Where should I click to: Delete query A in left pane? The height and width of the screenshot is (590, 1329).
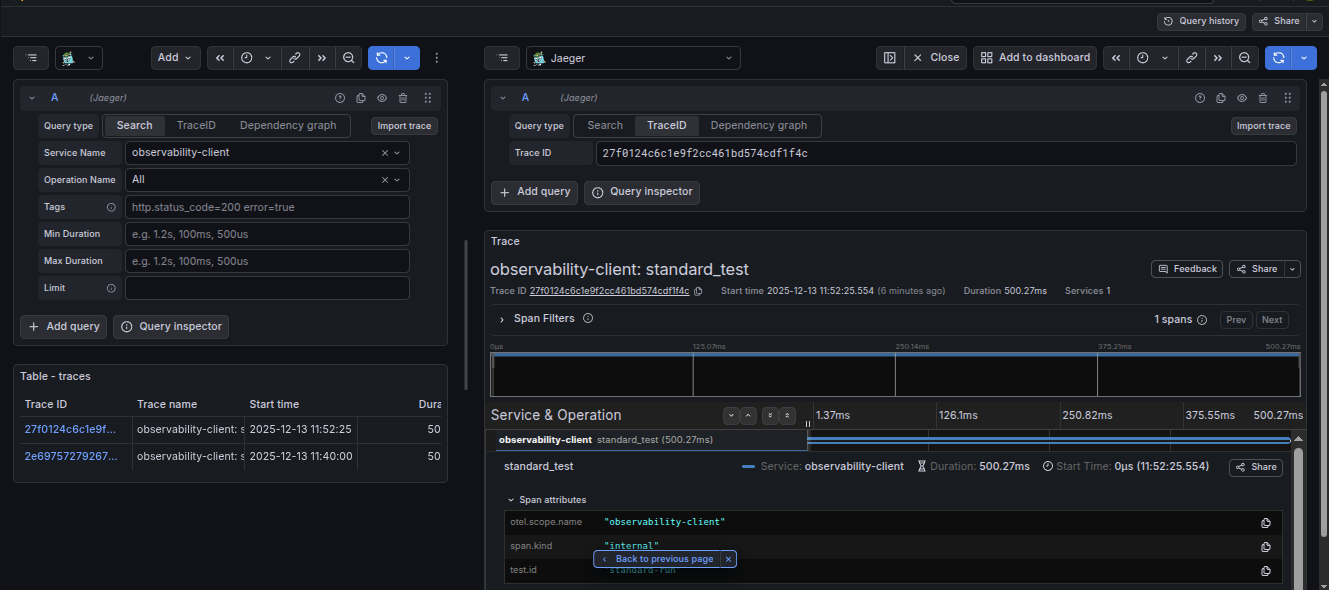pos(403,98)
